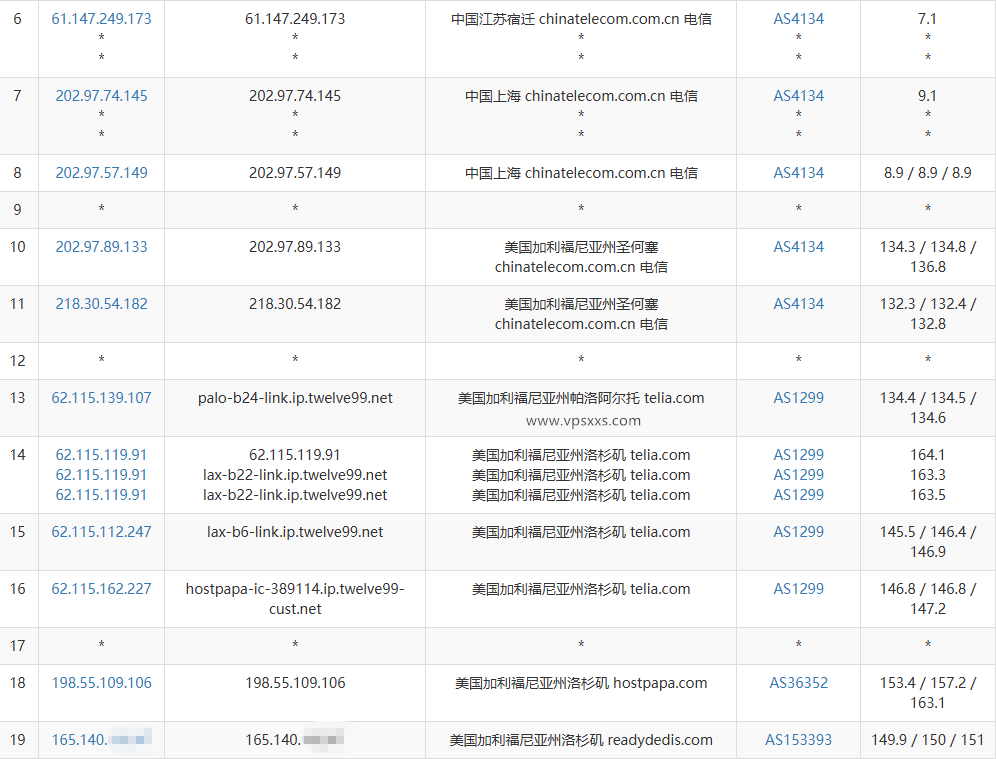996x759 pixels.
Task: Select latency value 153.4 / 157.2 / 163.1
Action: pos(927,693)
